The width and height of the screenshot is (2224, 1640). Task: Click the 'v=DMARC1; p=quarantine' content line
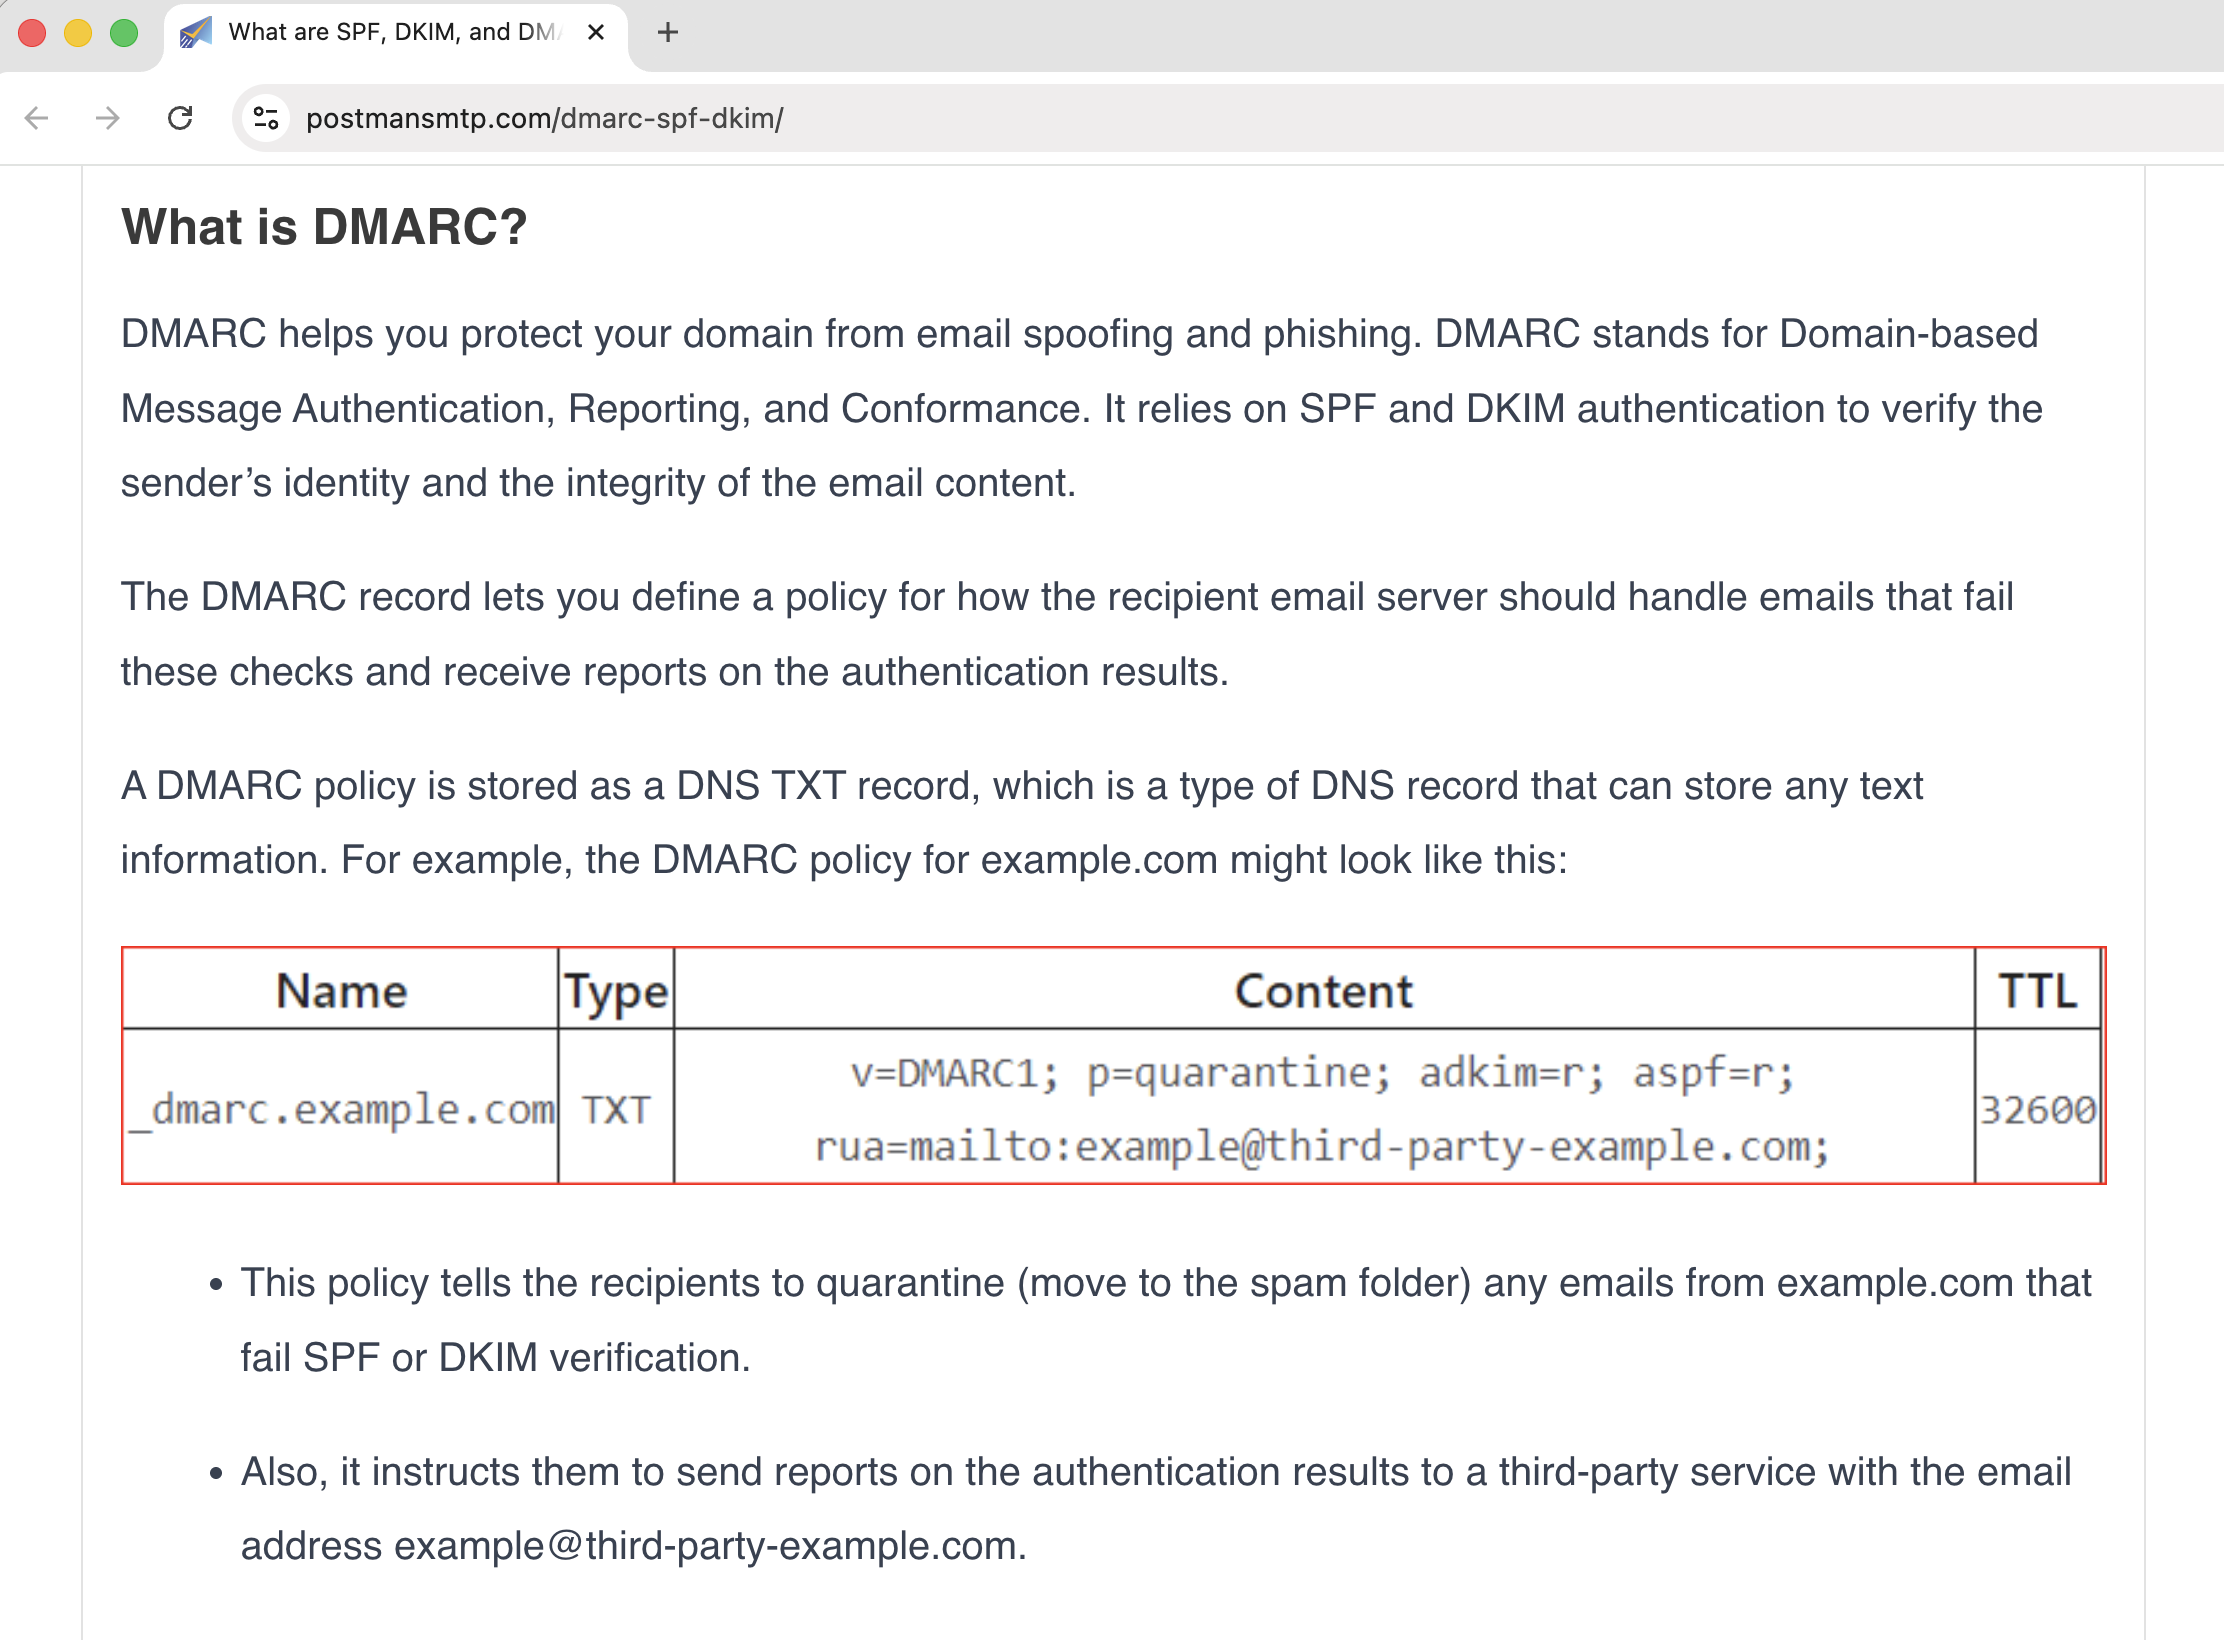coord(1323,1073)
